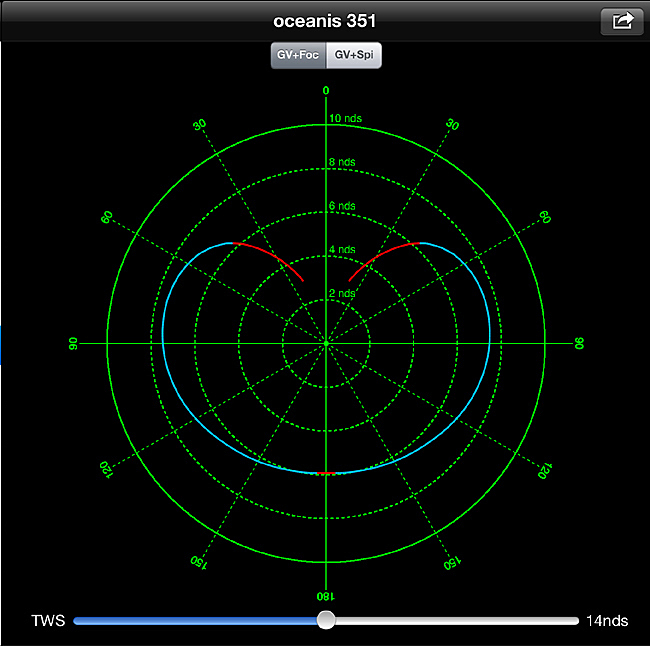650x646 pixels.
Task: Click the TWS slider handle knob
Action: [326, 620]
